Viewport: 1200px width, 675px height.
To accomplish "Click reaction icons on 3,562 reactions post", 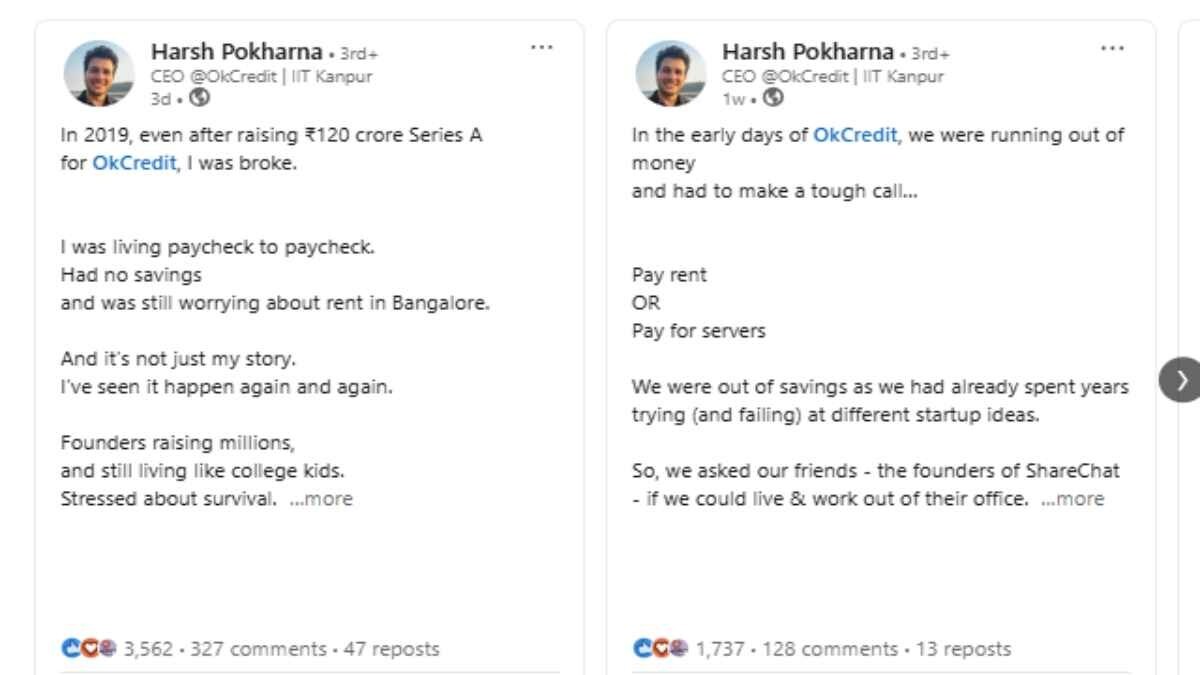I will 89,649.
